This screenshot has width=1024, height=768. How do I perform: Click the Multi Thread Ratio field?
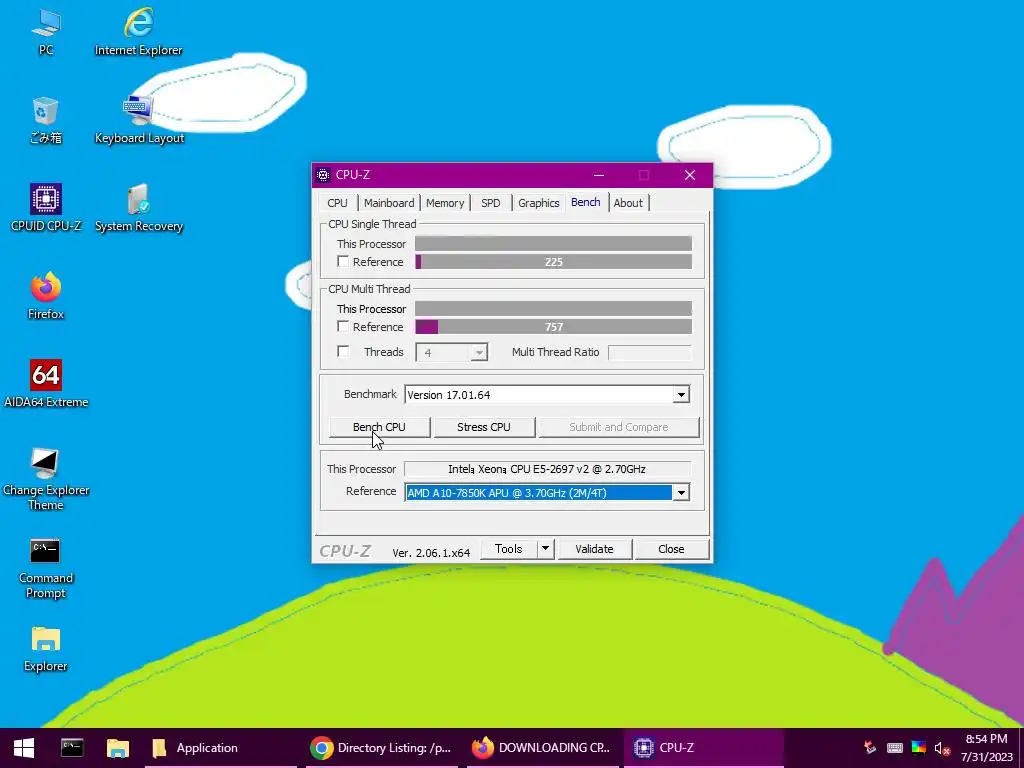coord(649,353)
